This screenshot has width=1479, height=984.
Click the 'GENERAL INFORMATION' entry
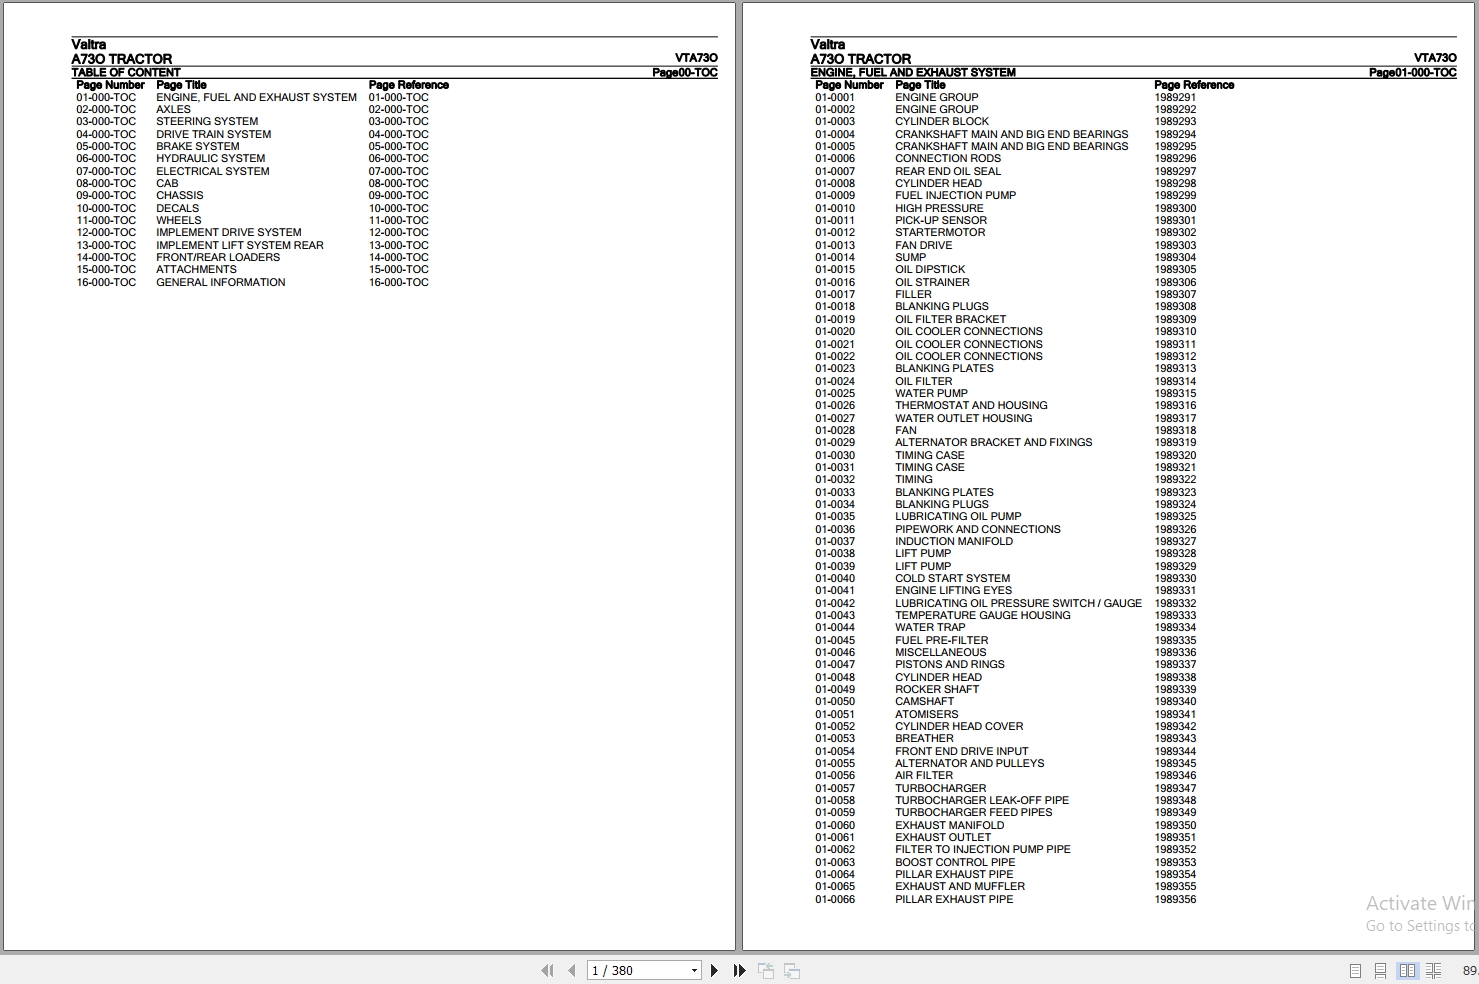(220, 282)
